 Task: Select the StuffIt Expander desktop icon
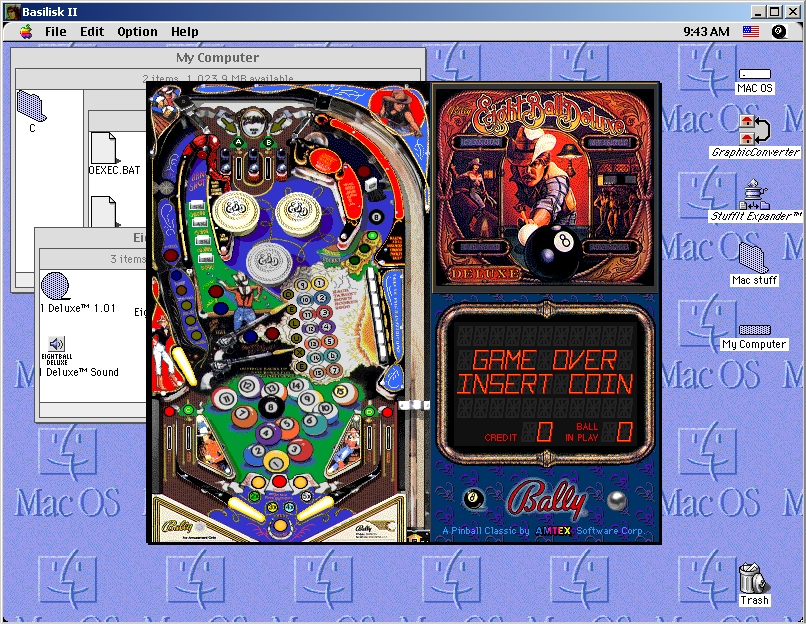tap(755, 194)
